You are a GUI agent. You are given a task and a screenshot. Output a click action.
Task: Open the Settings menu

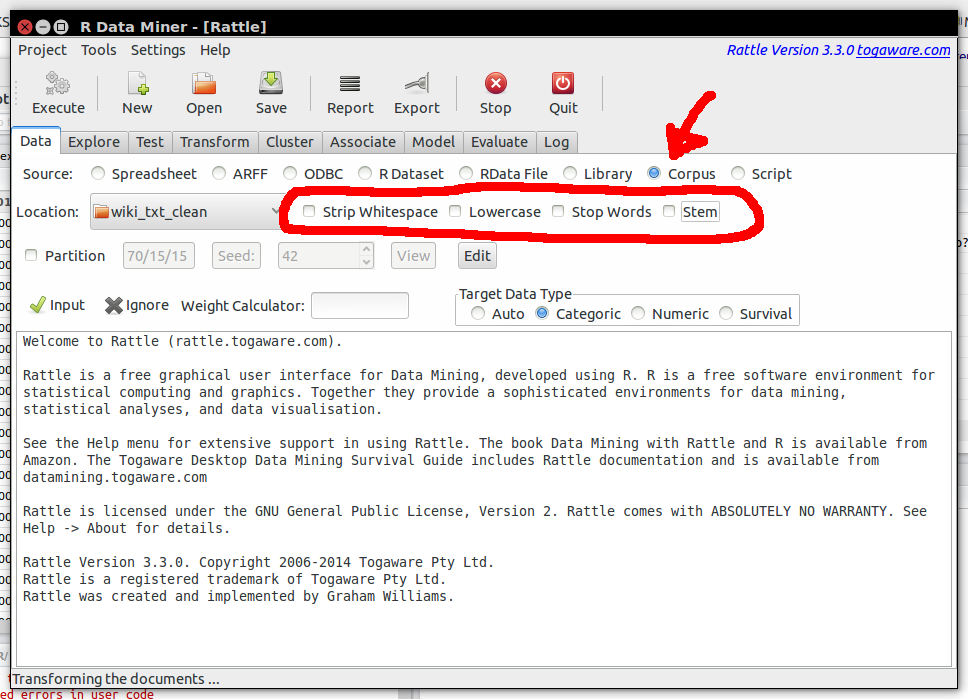click(x=158, y=50)
